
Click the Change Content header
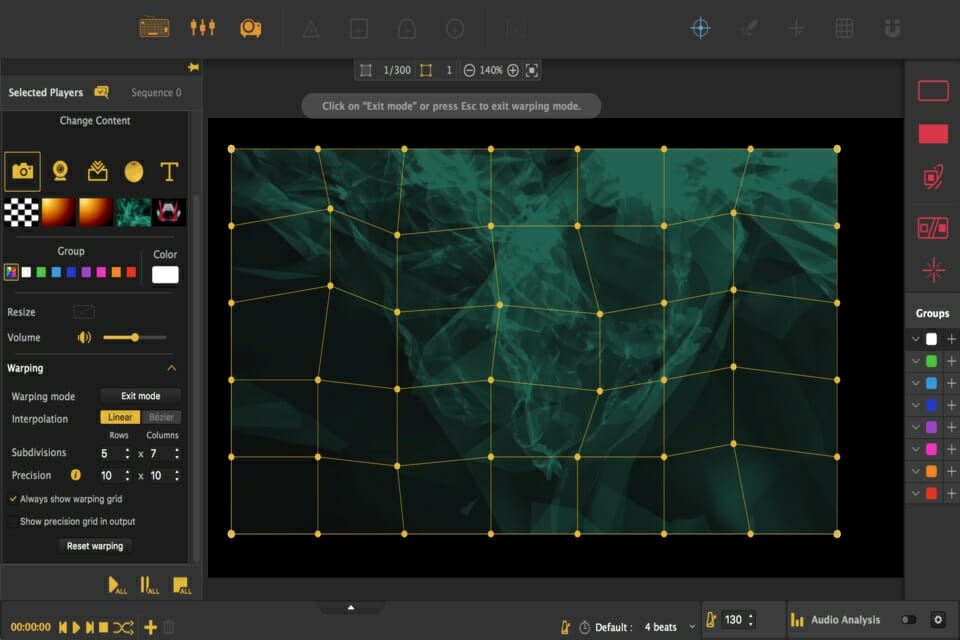click(x=96, y=120)
